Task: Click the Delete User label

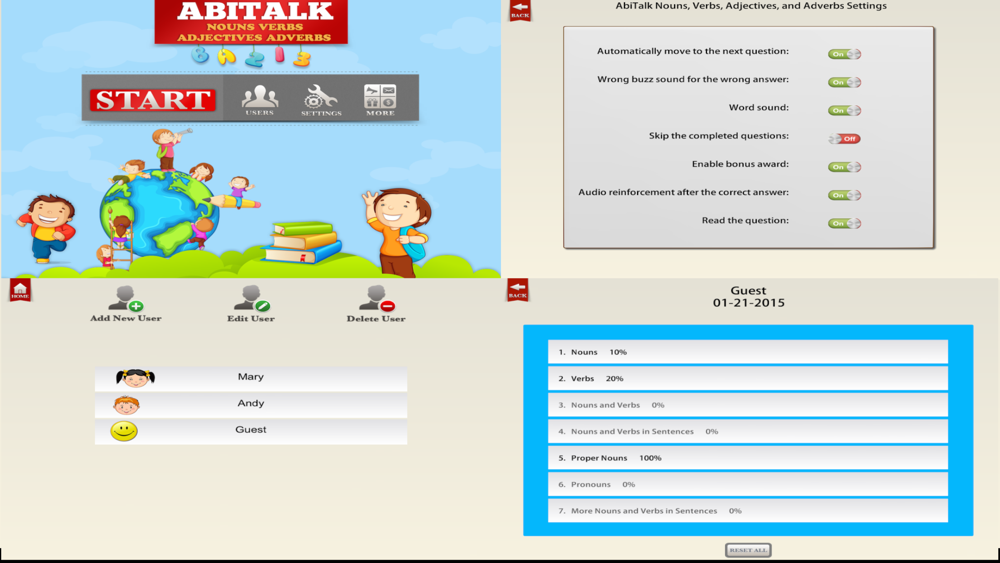Action: pyautogui.click(x=376, y=318)
